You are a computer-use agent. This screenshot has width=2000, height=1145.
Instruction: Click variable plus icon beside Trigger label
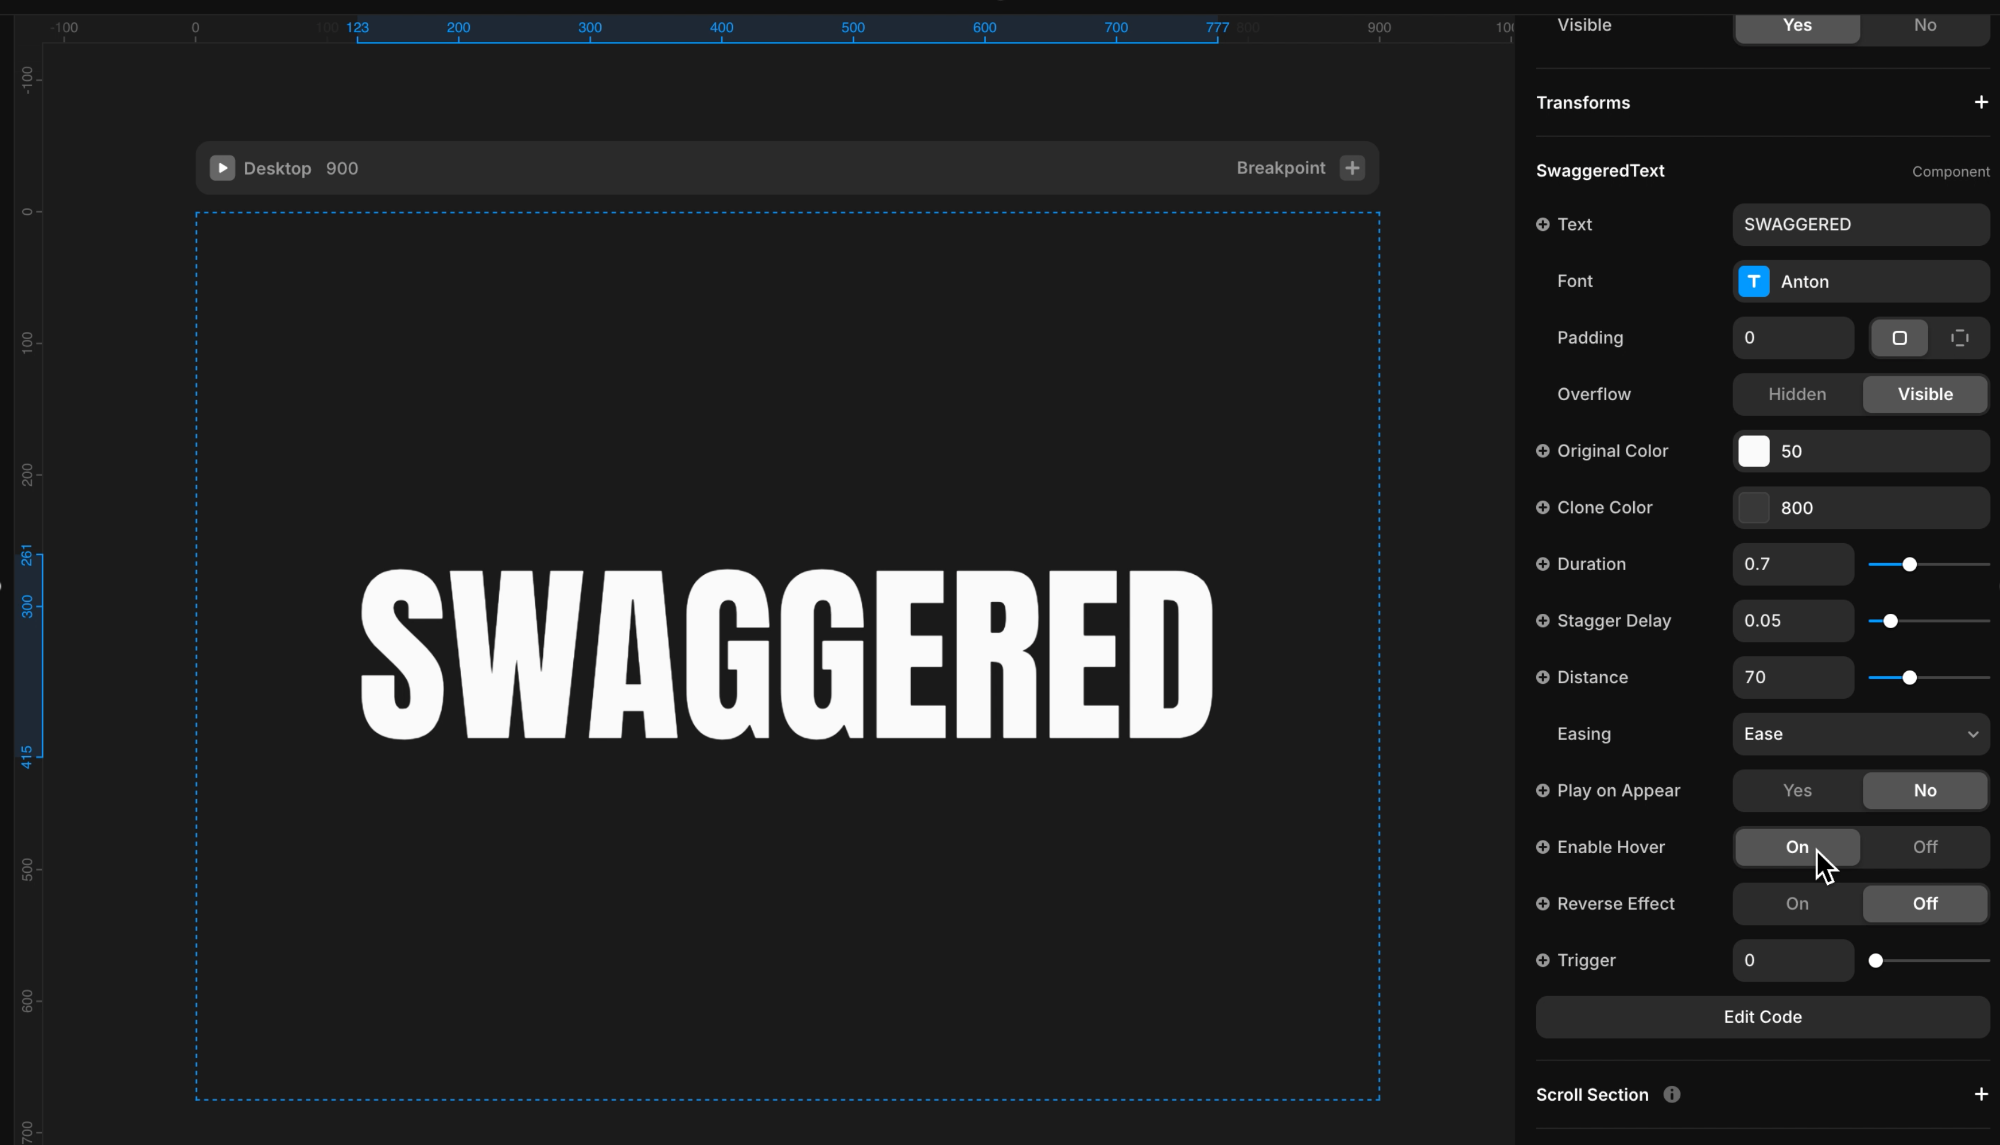[1543, 960]
